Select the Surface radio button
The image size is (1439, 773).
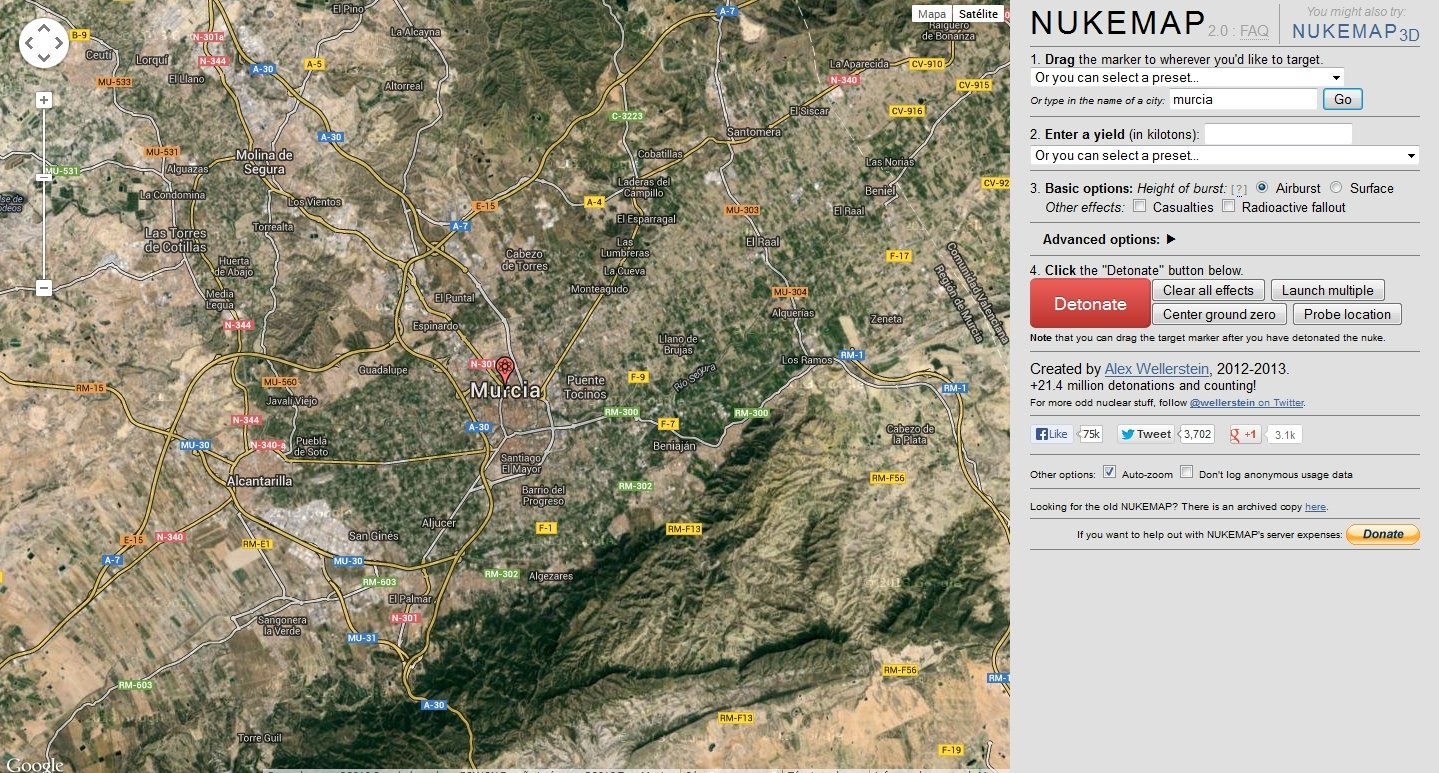pos(1336,188)
